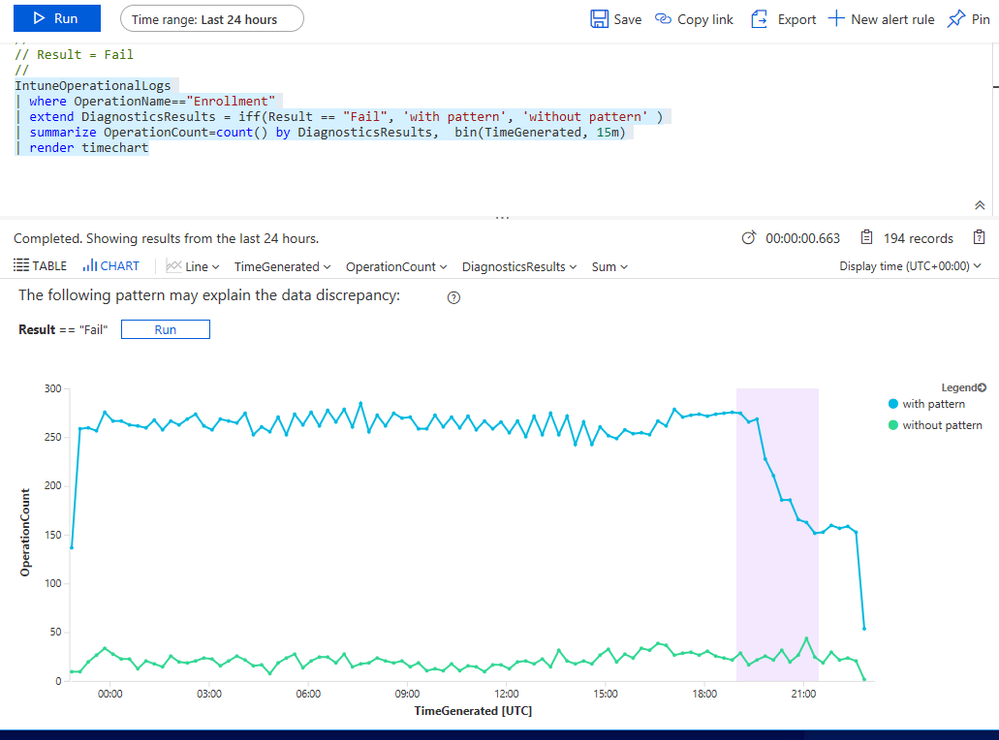Click the clipboard icon beside records count
Image resolution: width=999 pixels, height=740 pixels.
coord(979,238)
